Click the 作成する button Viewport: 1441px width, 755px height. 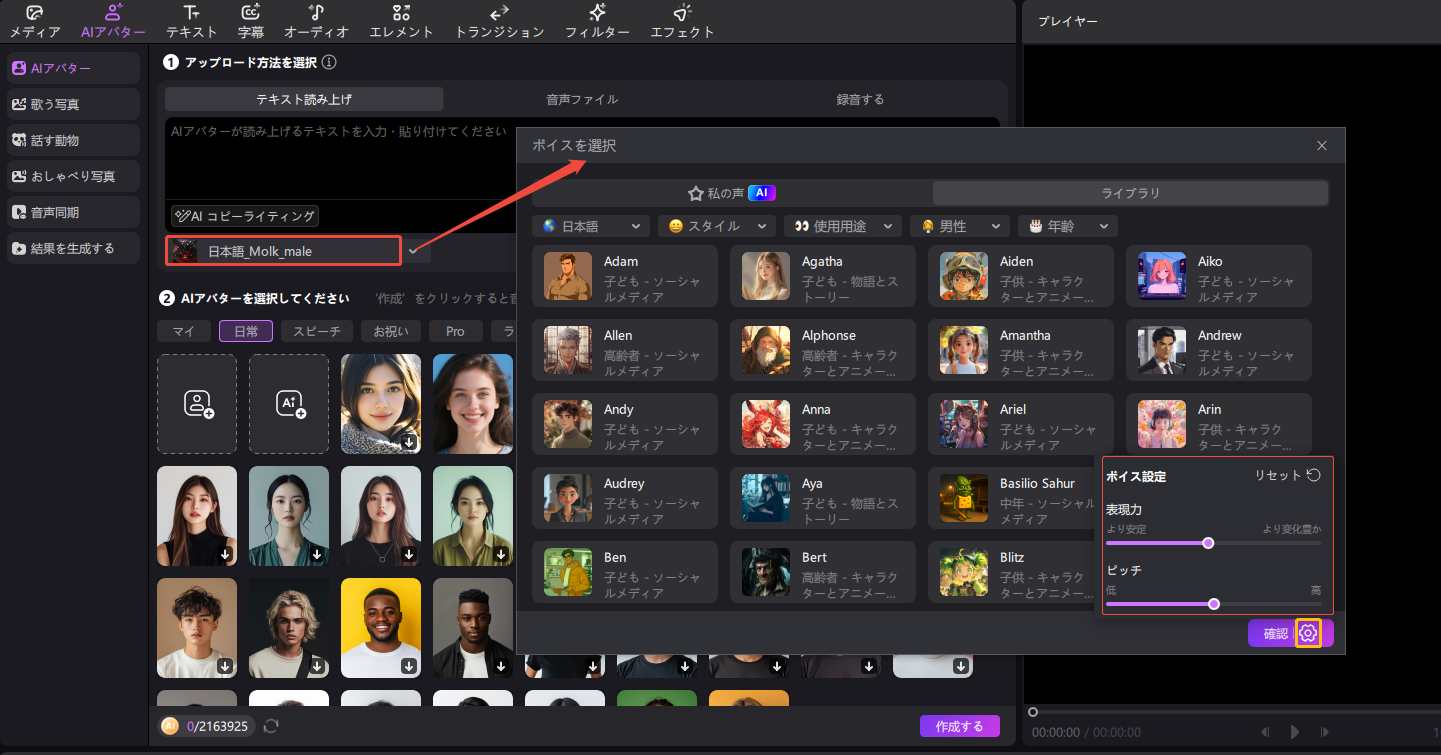[959, 726]
